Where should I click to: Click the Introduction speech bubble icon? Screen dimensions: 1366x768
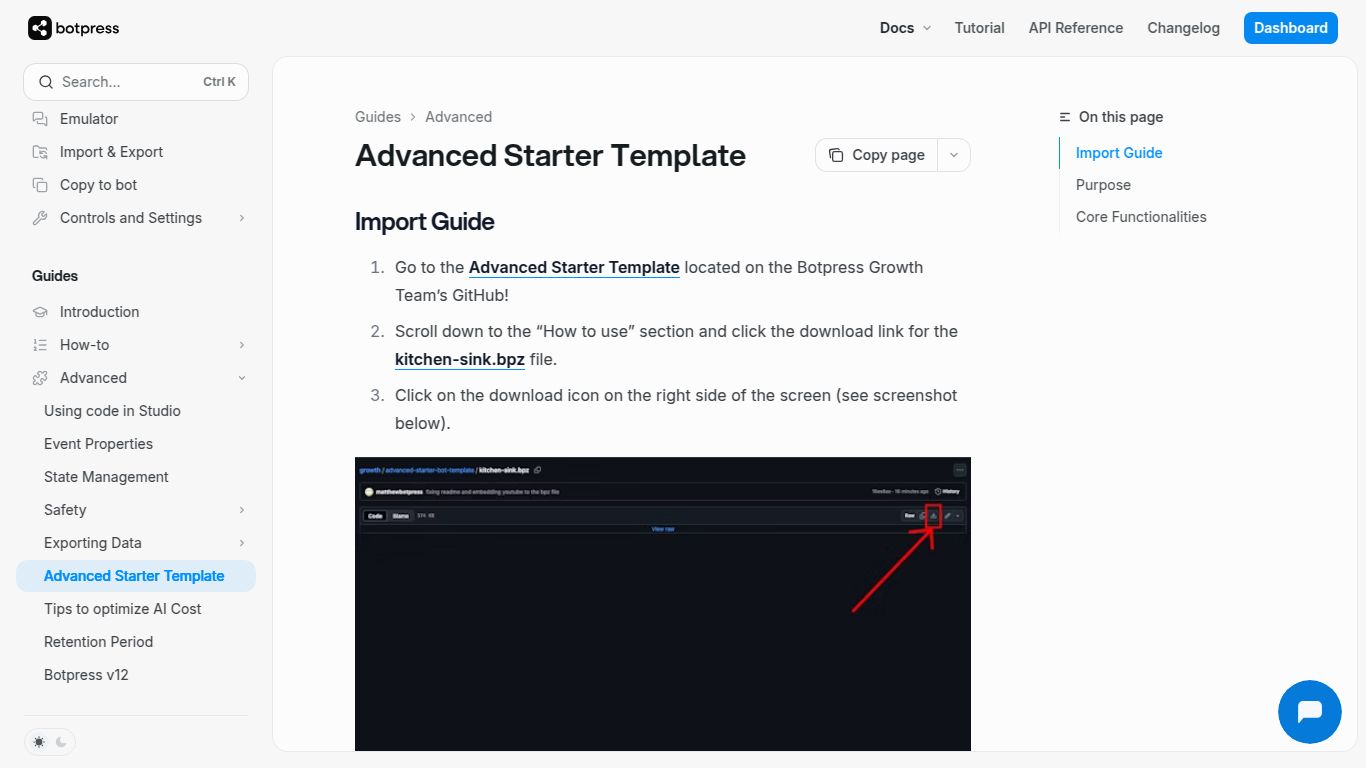tap(38, 311)
